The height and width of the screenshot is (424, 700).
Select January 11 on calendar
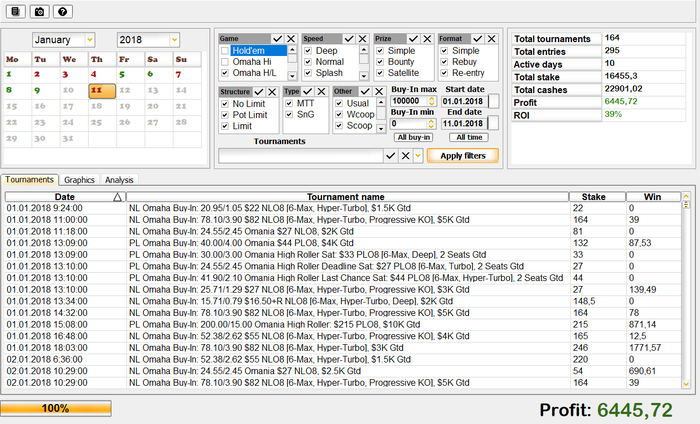point(102,91)
